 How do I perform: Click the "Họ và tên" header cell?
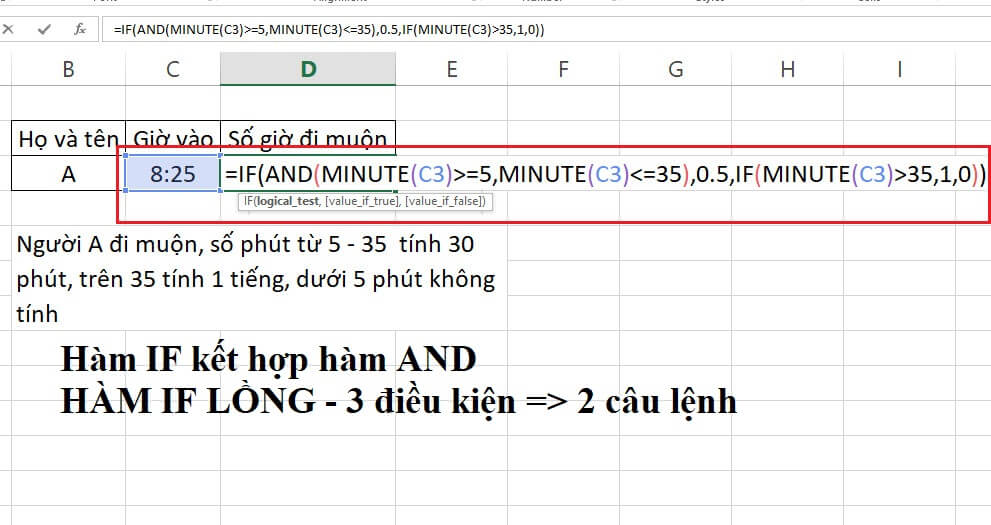coord(68,138)
